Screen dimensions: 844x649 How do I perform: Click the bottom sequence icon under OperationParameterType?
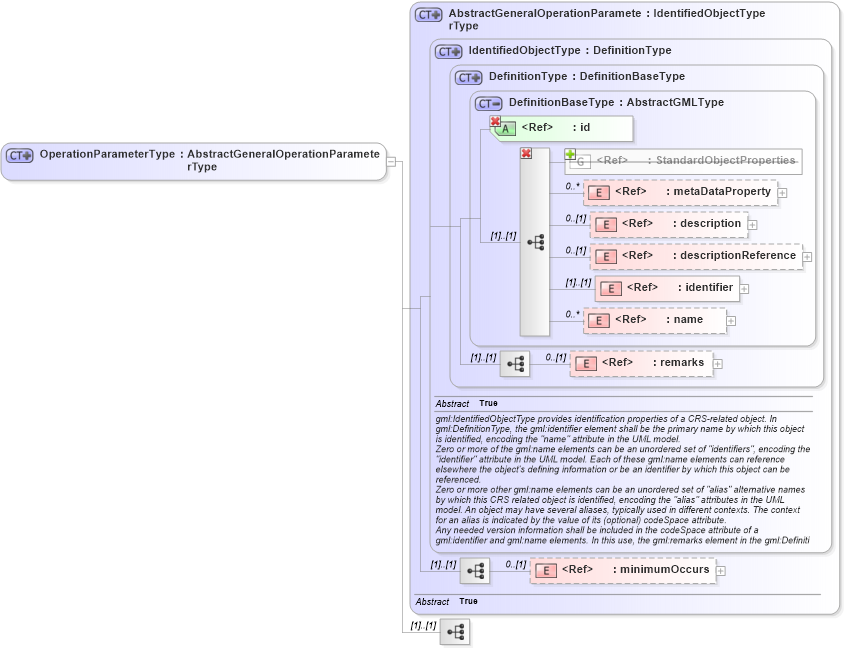pos(455,632)
